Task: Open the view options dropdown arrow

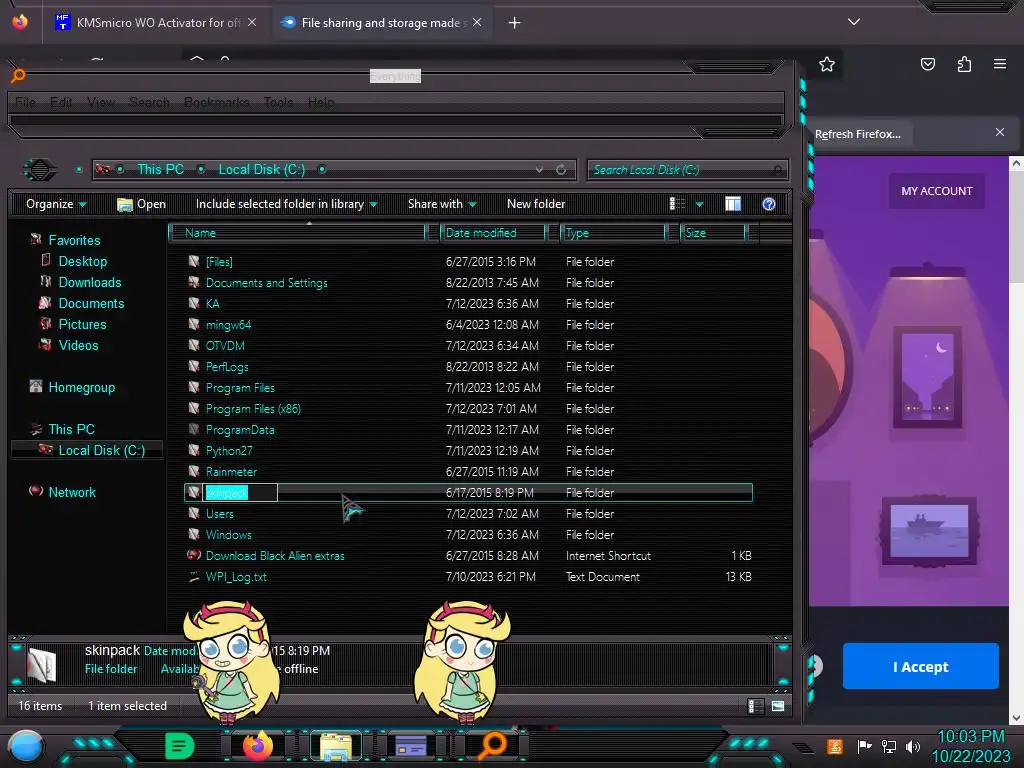Action: coord(699,204)
